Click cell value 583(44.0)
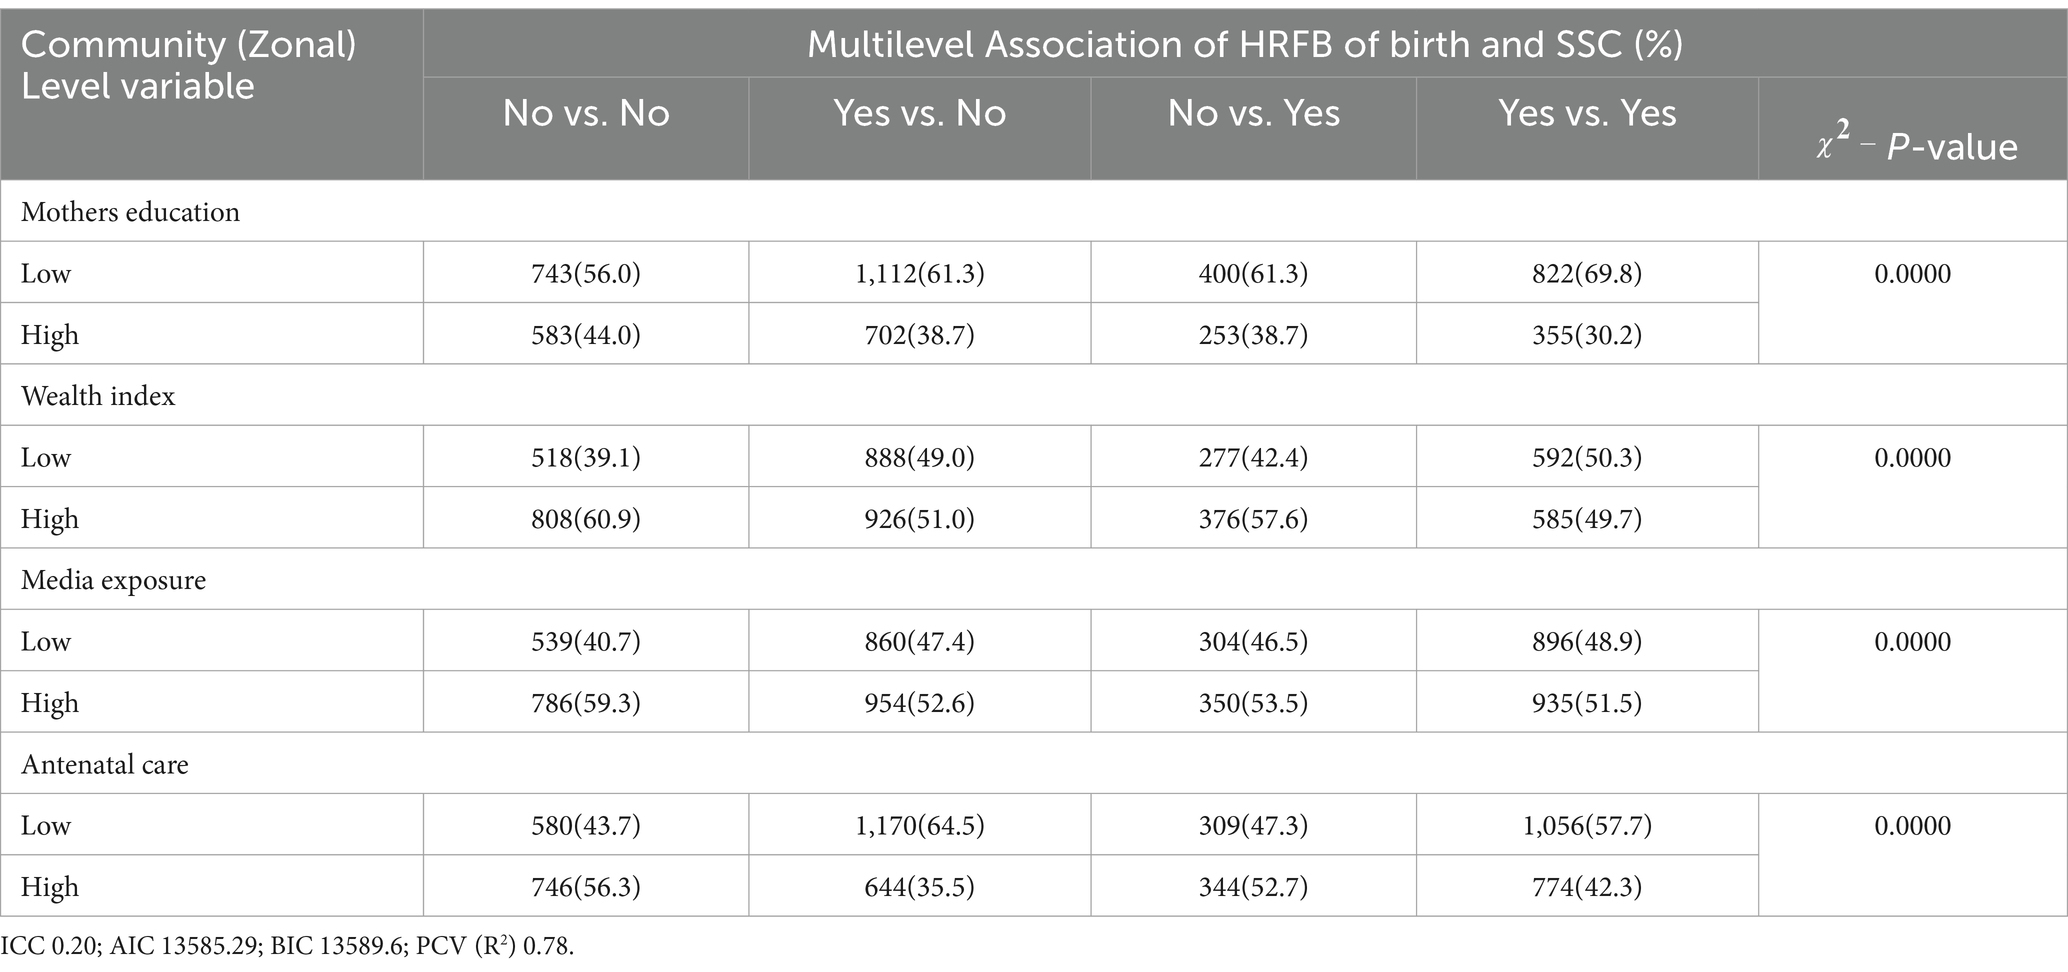Screen dimensions: 2068x972 (586, 335)
